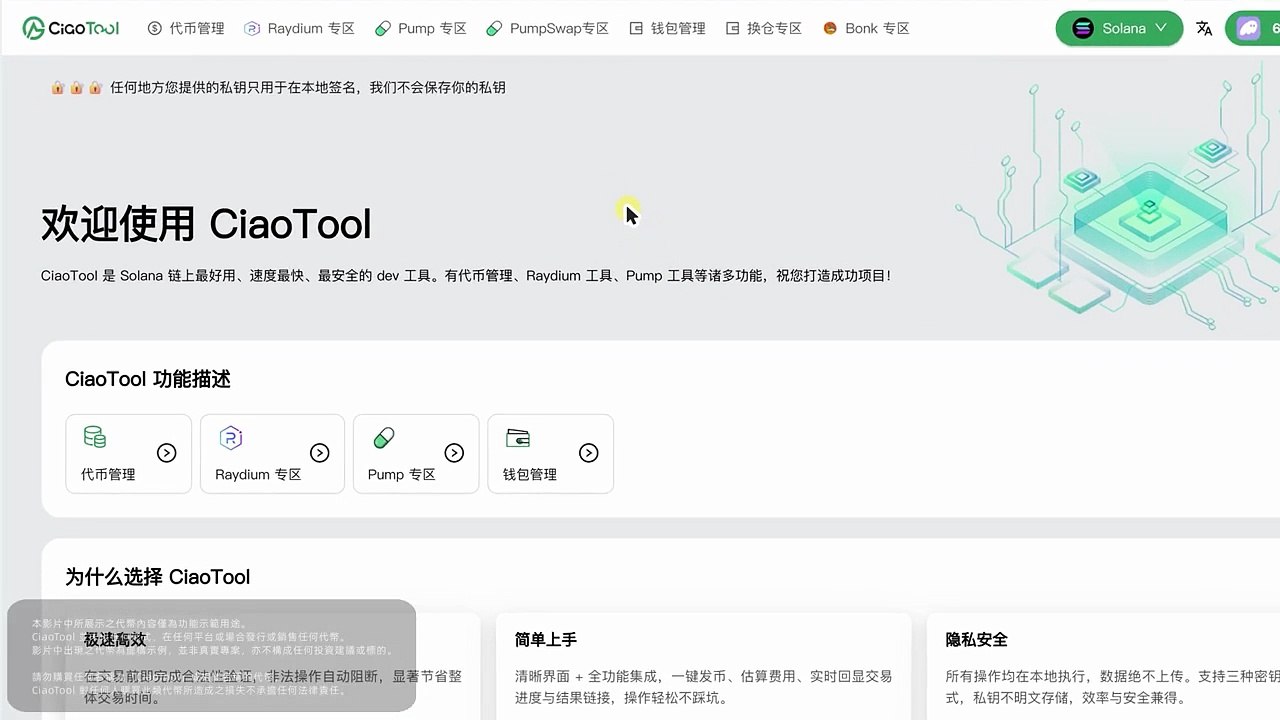Click the Bonk dog icon in navigation
Viewport: 1280px width, 720px height.
click(830, 29)
